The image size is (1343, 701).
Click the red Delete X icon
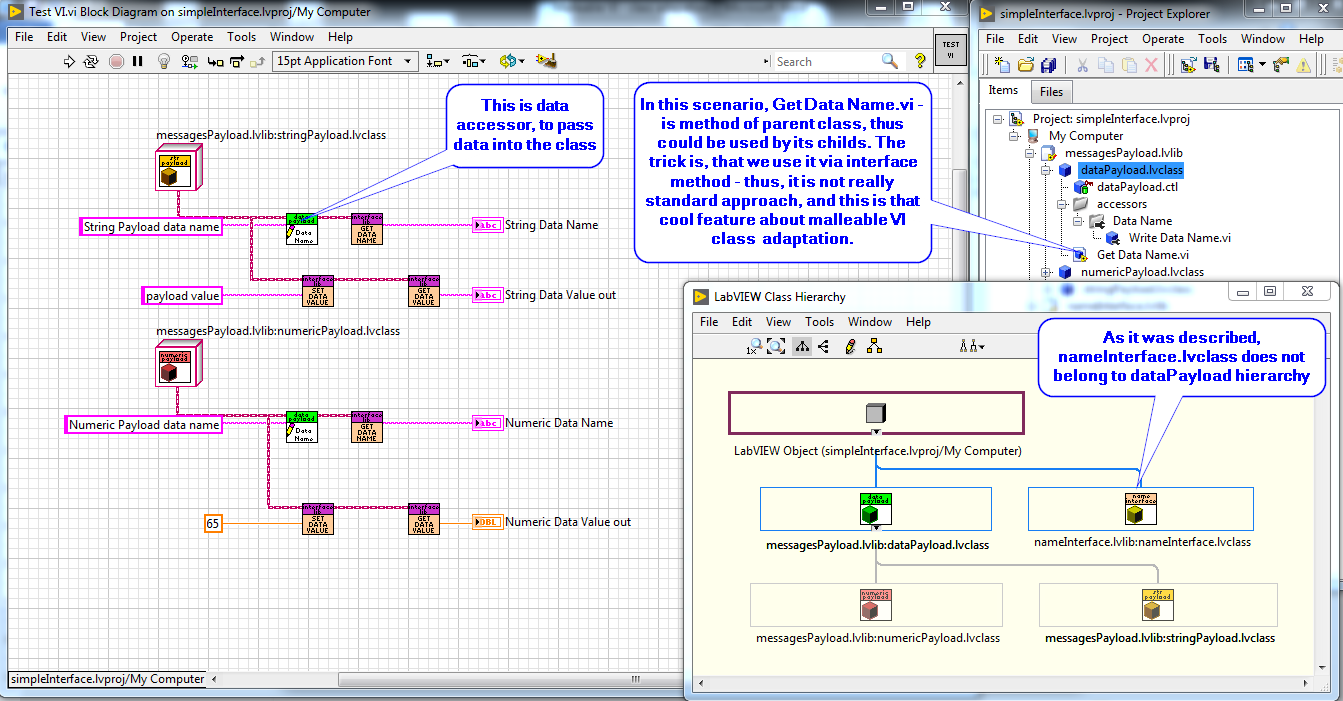click(x=1152, y=65)
